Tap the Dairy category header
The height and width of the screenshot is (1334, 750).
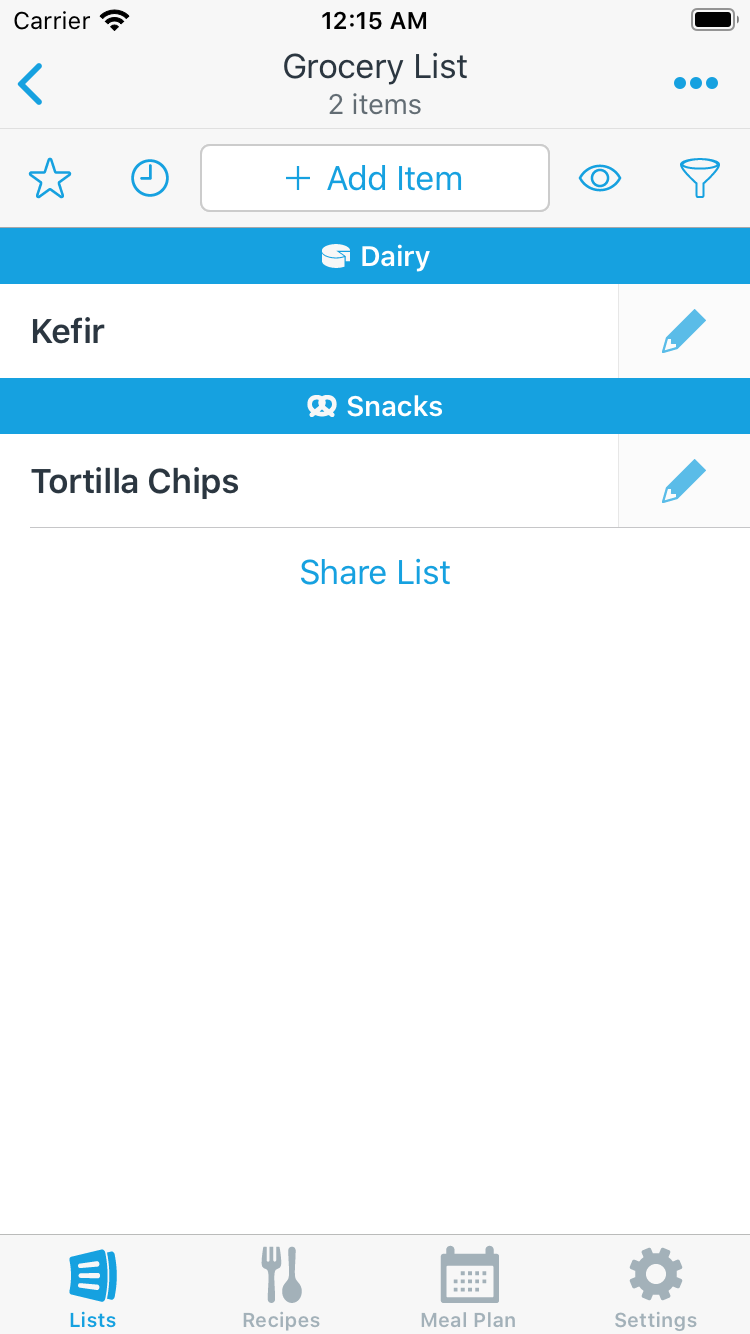coord(375,257)
